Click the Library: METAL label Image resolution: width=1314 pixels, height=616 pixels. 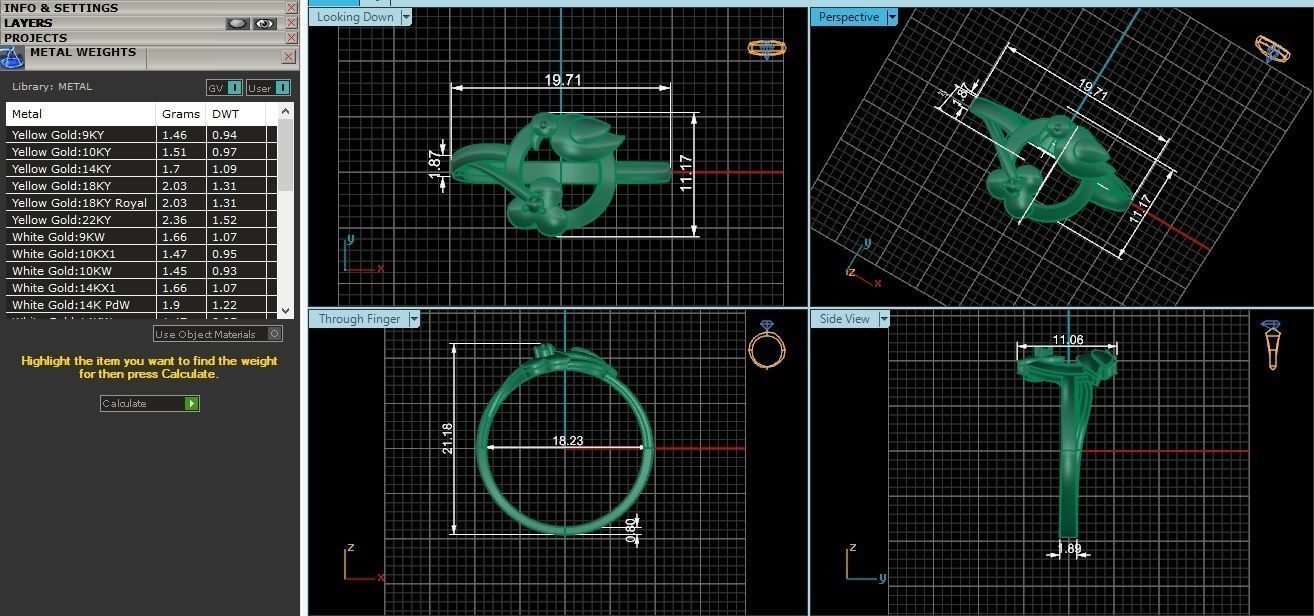(x=52, y=87)
